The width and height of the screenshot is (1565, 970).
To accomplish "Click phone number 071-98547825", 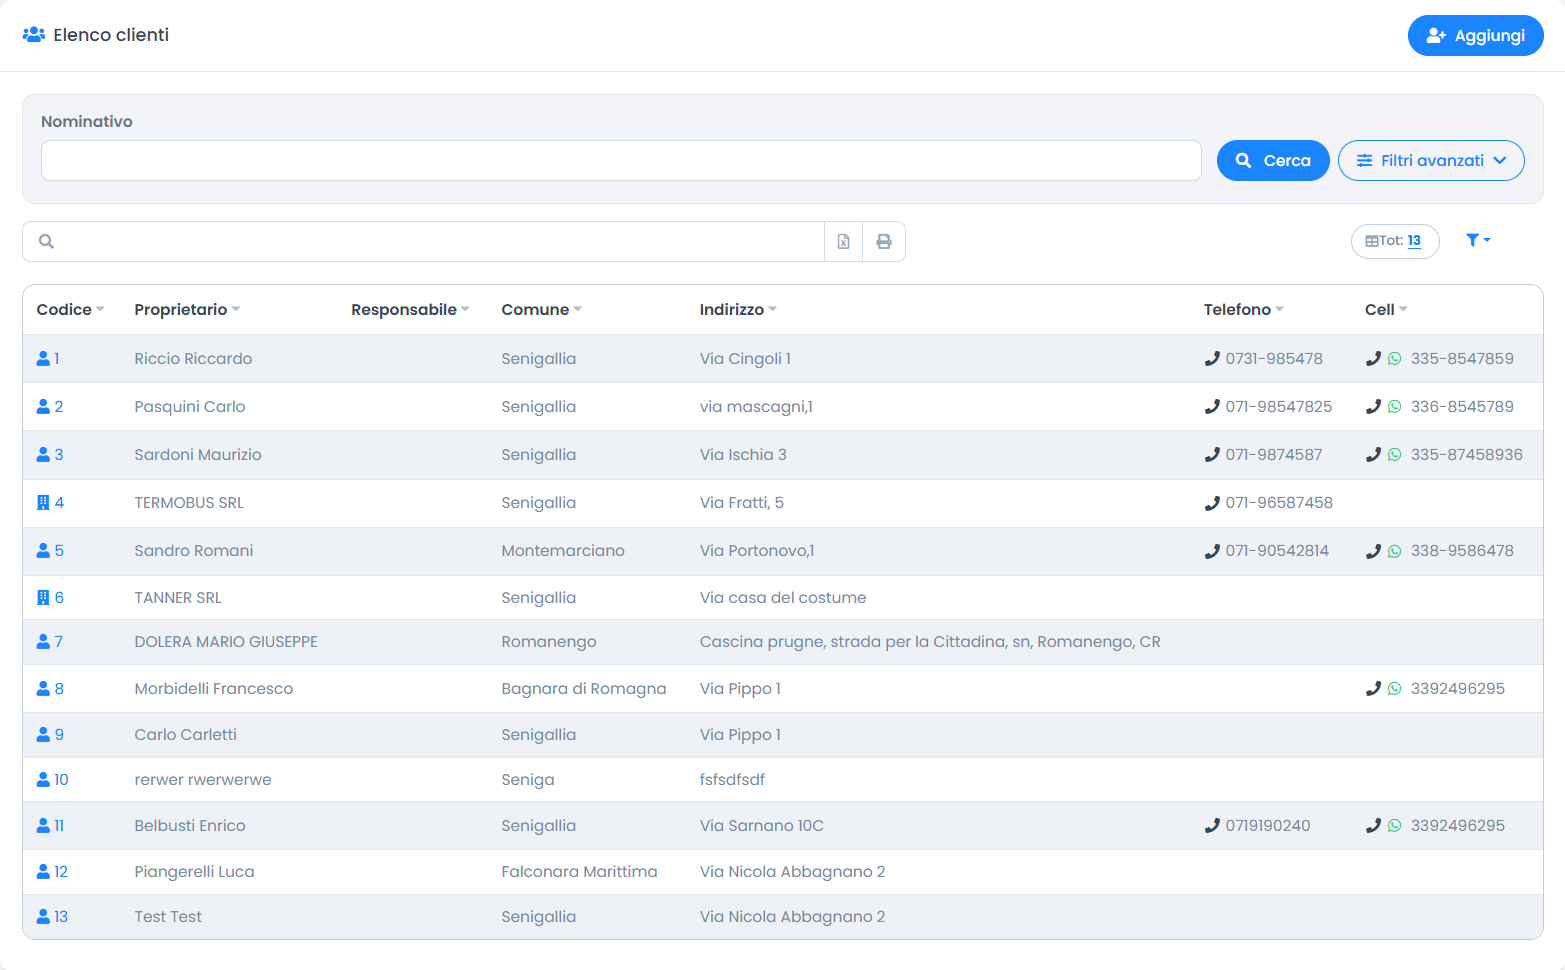I will 1279,407.
